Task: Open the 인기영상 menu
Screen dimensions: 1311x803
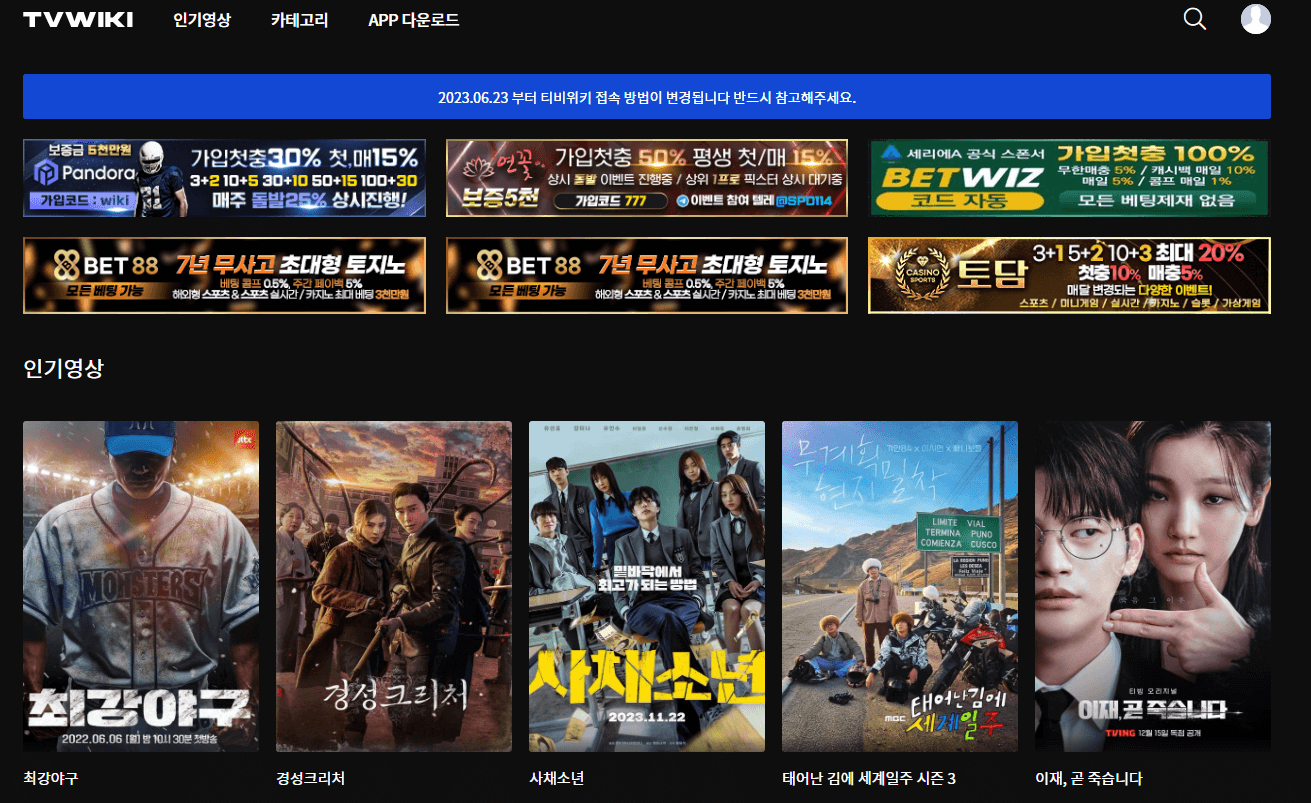Action: click(x=202, y=20)
